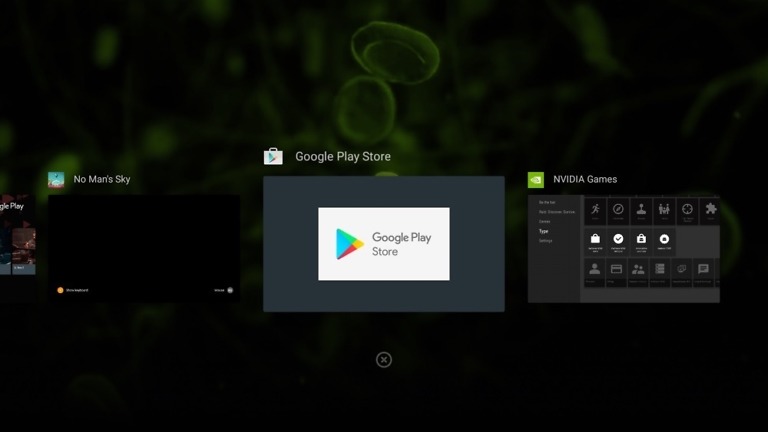768x432 pixels.
Task: Switch to the partially visible Google Play card
Action: click(17, 235)
